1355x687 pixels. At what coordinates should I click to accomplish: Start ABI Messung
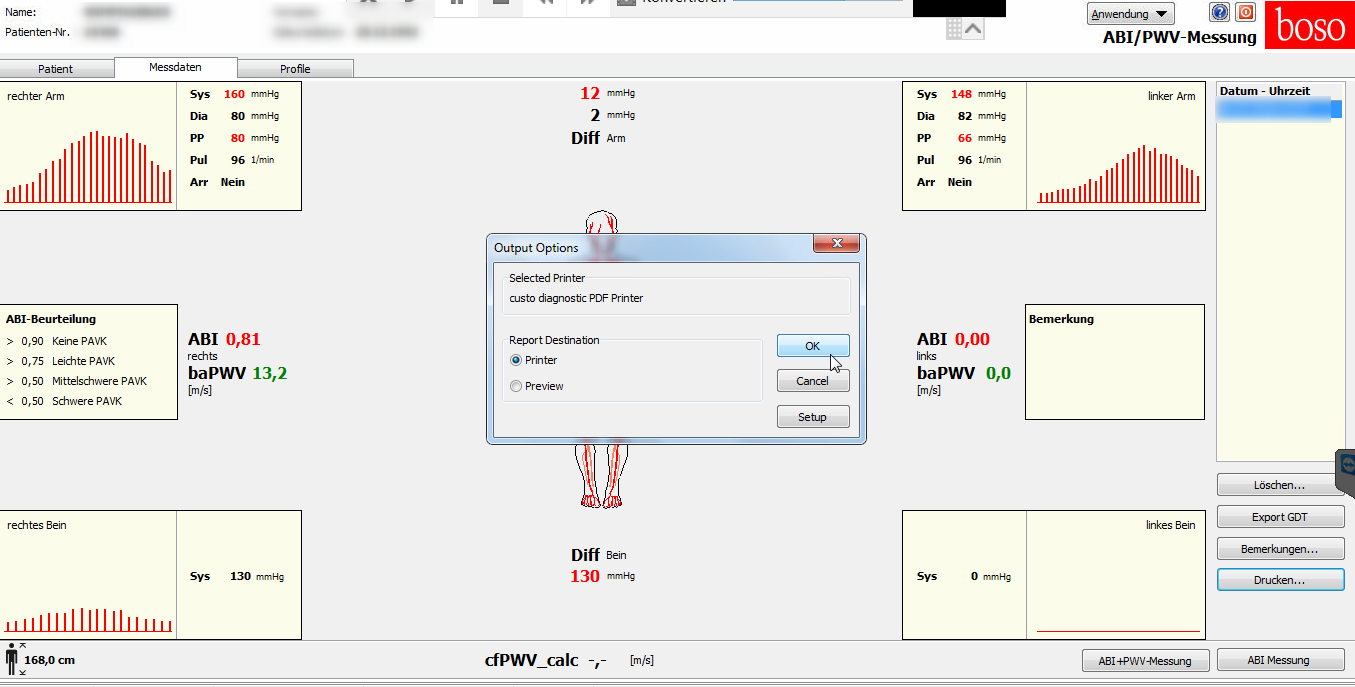[1279, 660]
